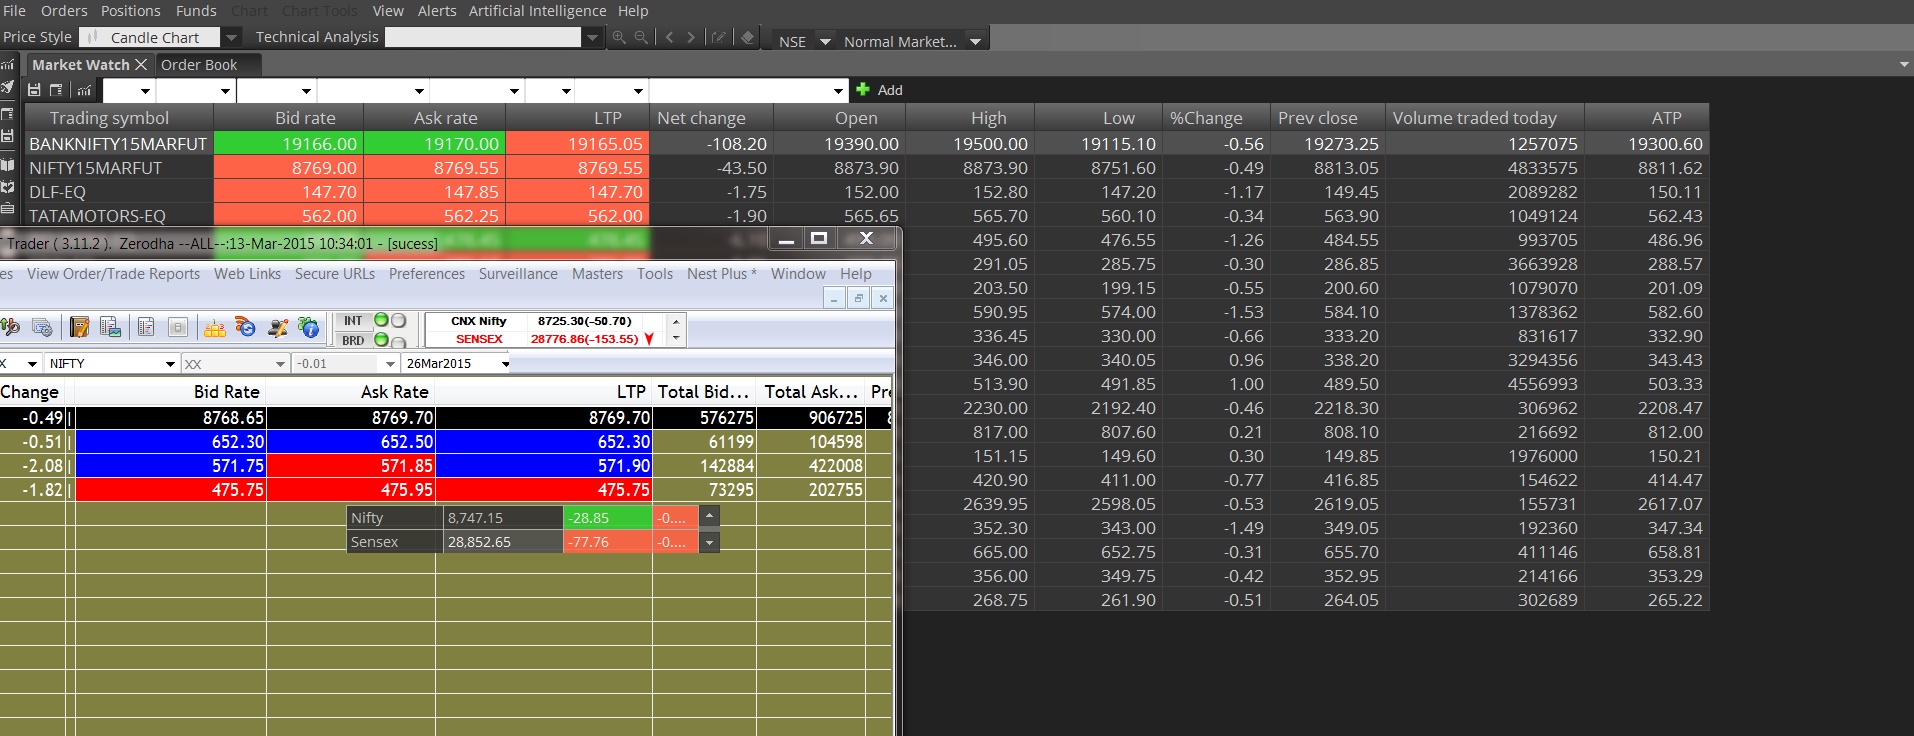
Task: Click the notebook-with-pencil icon in Trader toolbar
Action: point(79,327)
